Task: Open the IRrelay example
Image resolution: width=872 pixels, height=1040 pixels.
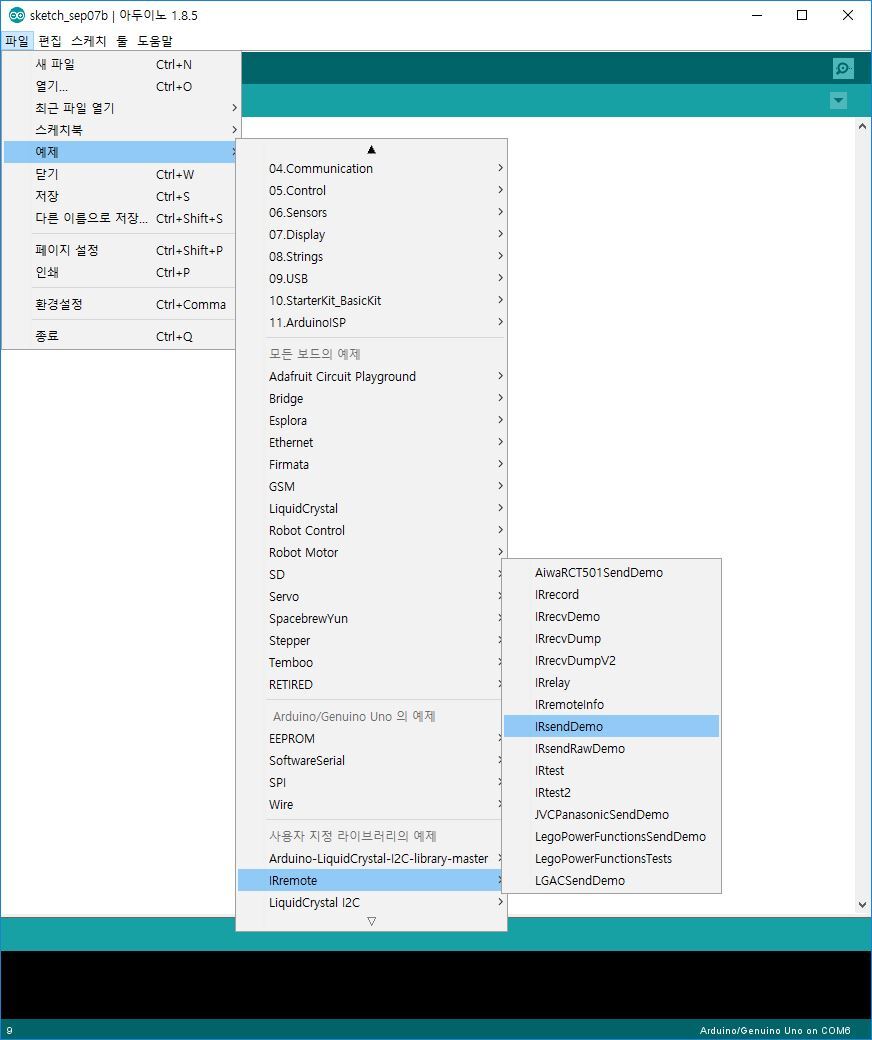Action: coord(611,682)
